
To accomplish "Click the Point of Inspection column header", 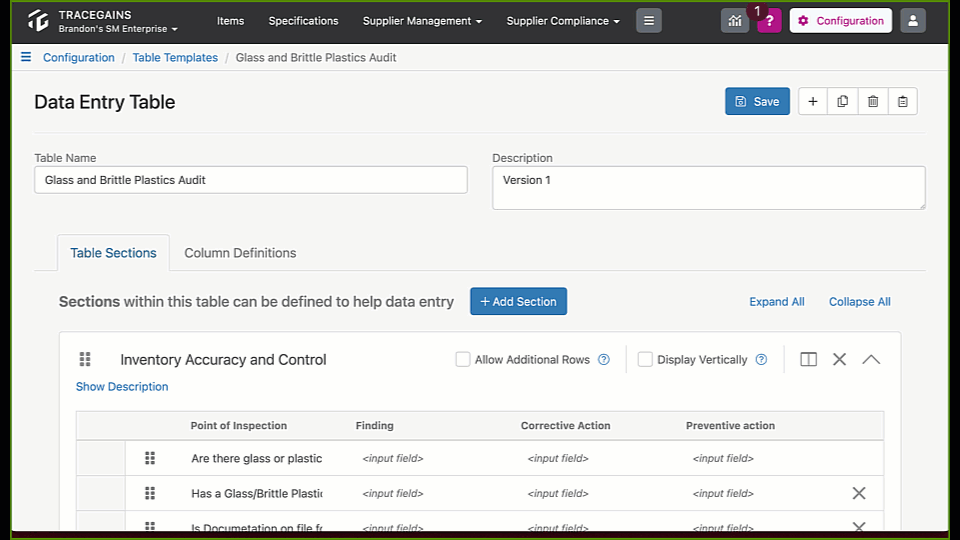I will tap(239, 426).
